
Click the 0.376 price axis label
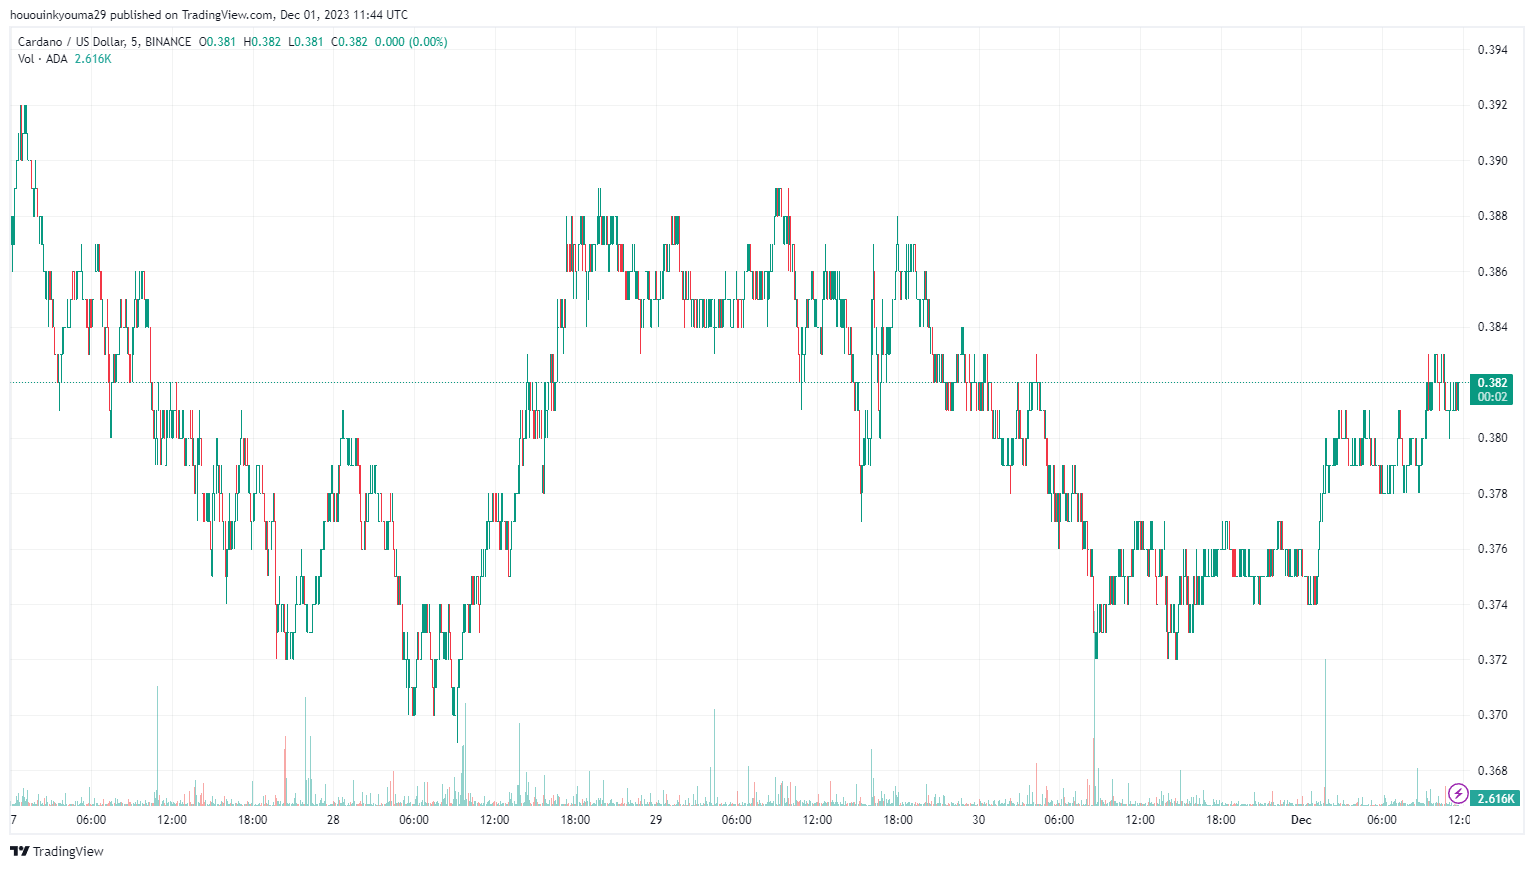click(x=1492, y=549)
